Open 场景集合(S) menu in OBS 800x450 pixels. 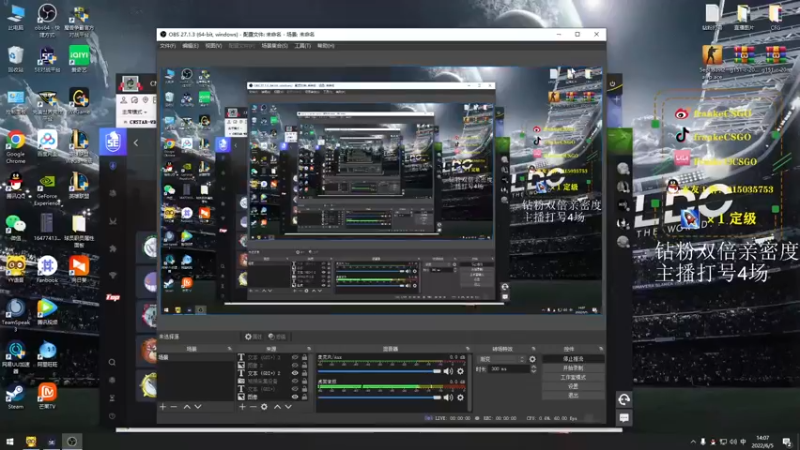point(274,46)
